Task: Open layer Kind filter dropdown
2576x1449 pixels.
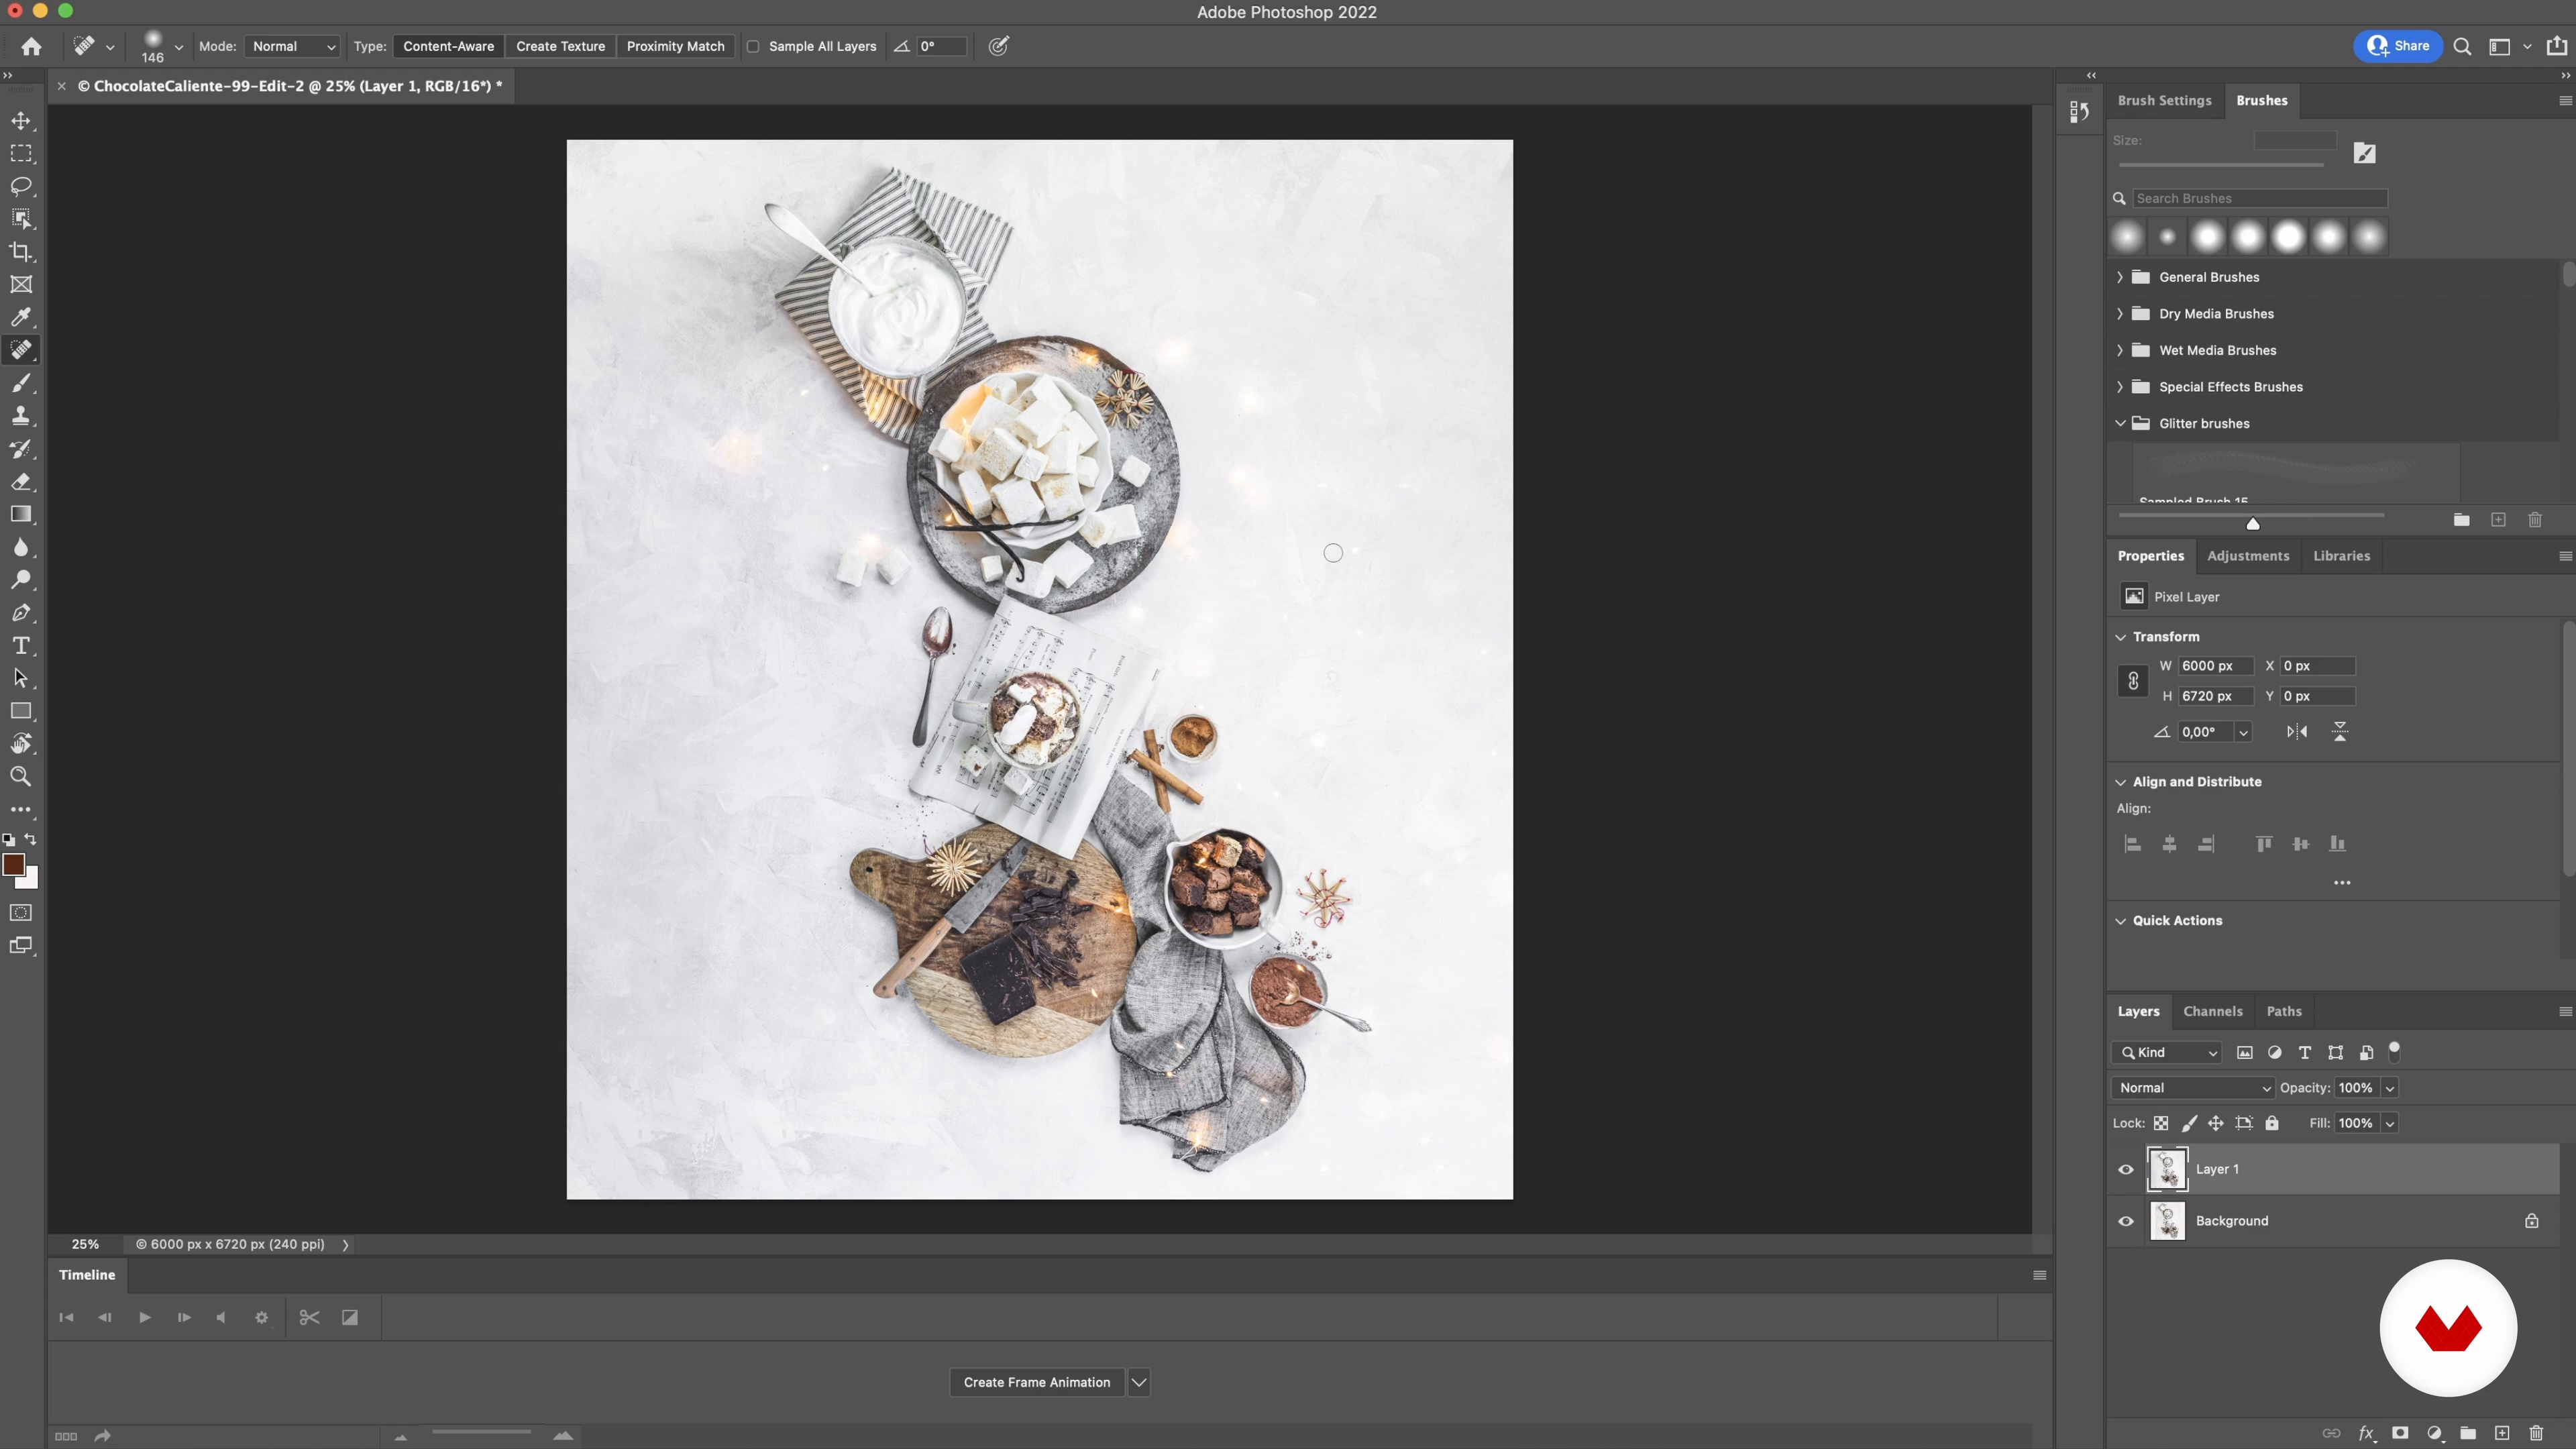Action: (2167, 1052)
